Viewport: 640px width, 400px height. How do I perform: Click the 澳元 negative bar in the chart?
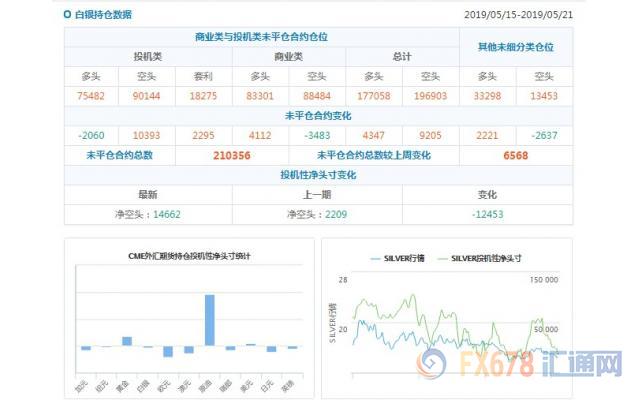(x=189, y=350)
